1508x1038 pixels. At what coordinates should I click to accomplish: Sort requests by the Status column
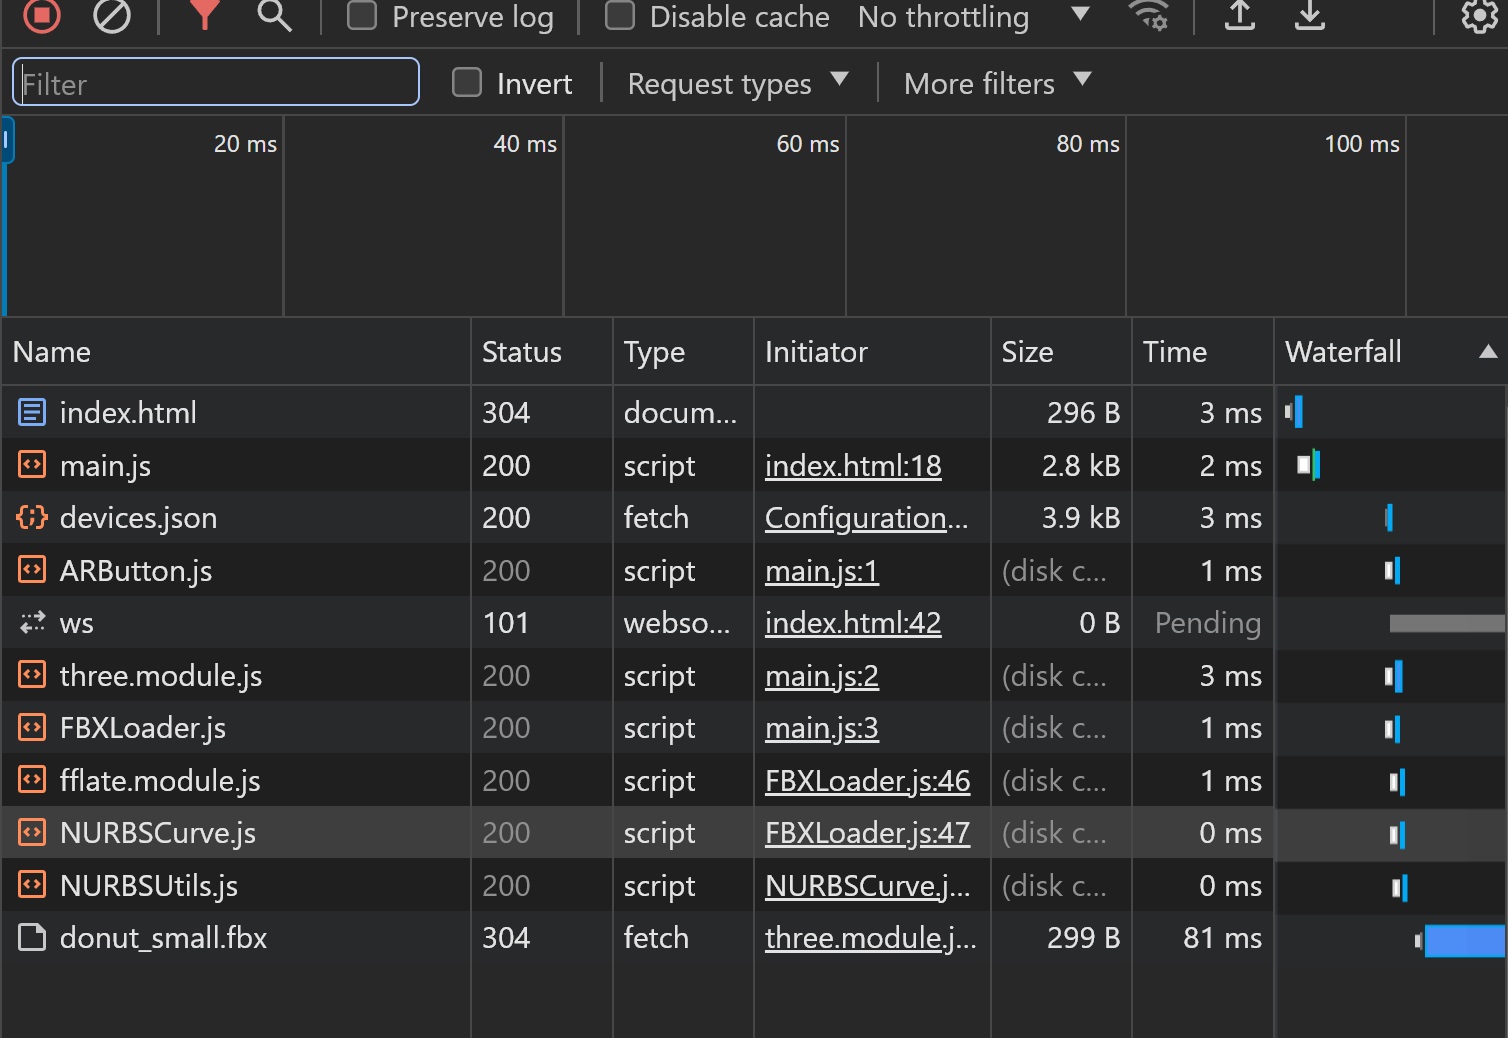[521, 352]
